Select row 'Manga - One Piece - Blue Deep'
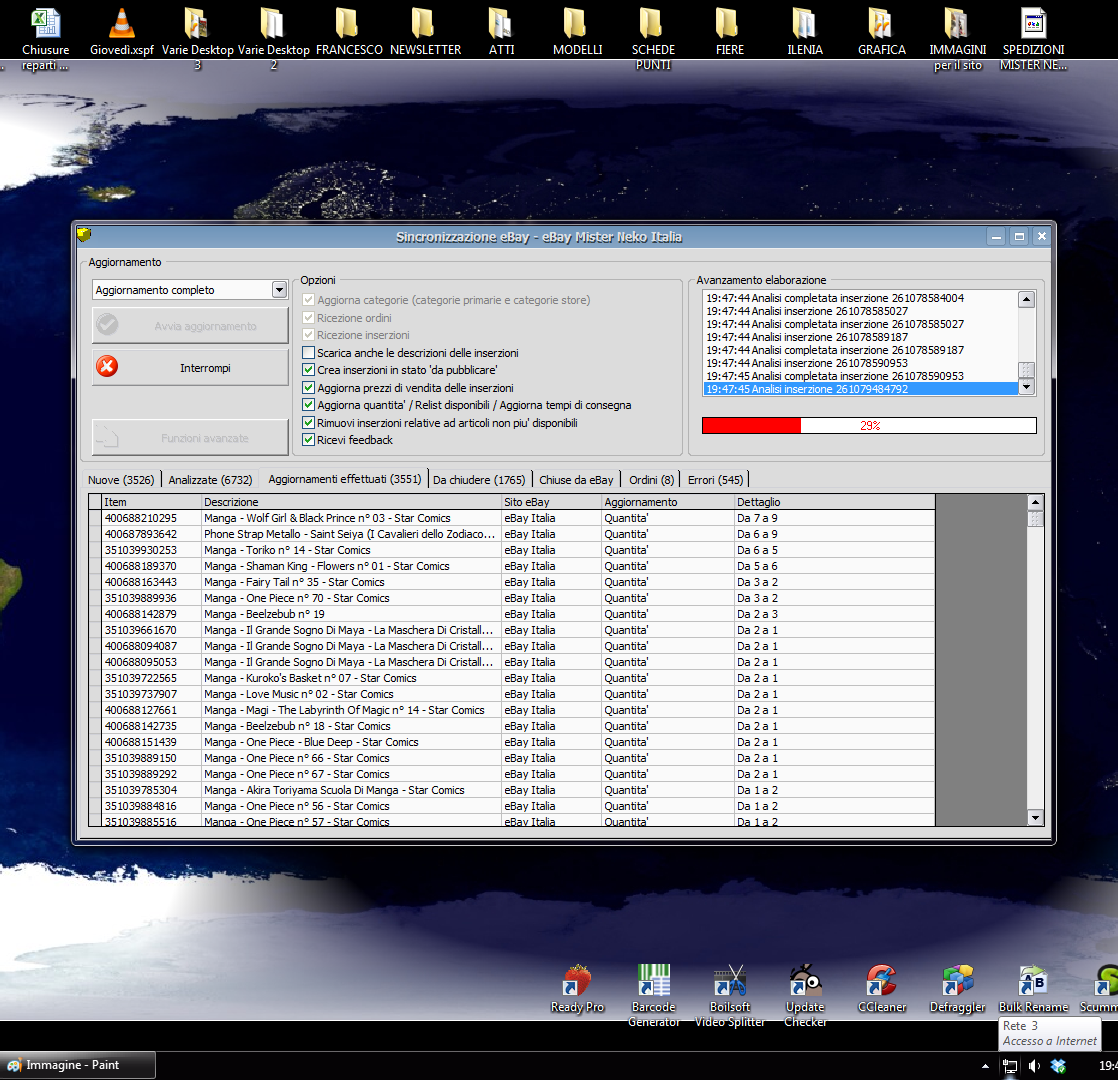Viewport: 1118px width, 1080px height. click(512, 742)
